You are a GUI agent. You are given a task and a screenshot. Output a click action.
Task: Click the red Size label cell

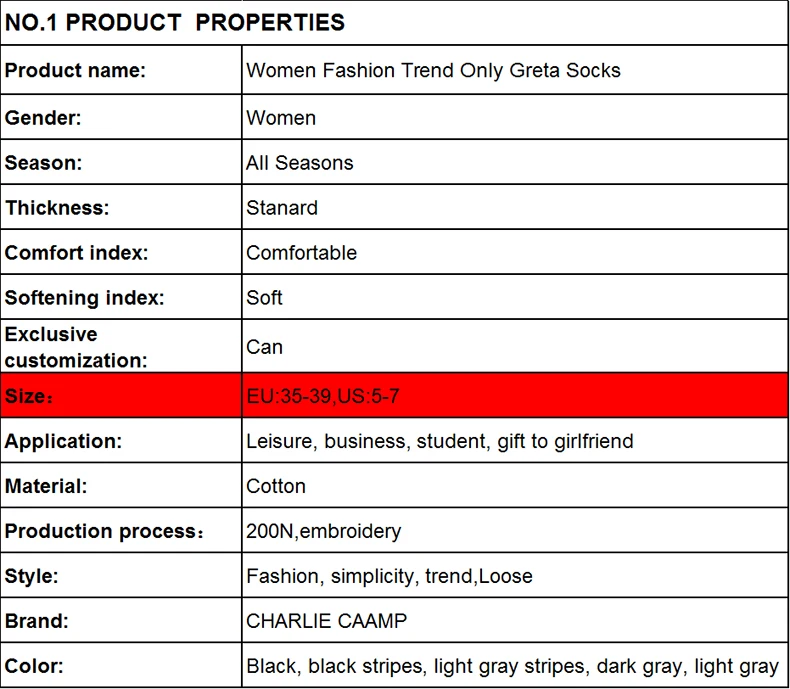point(121,395)
